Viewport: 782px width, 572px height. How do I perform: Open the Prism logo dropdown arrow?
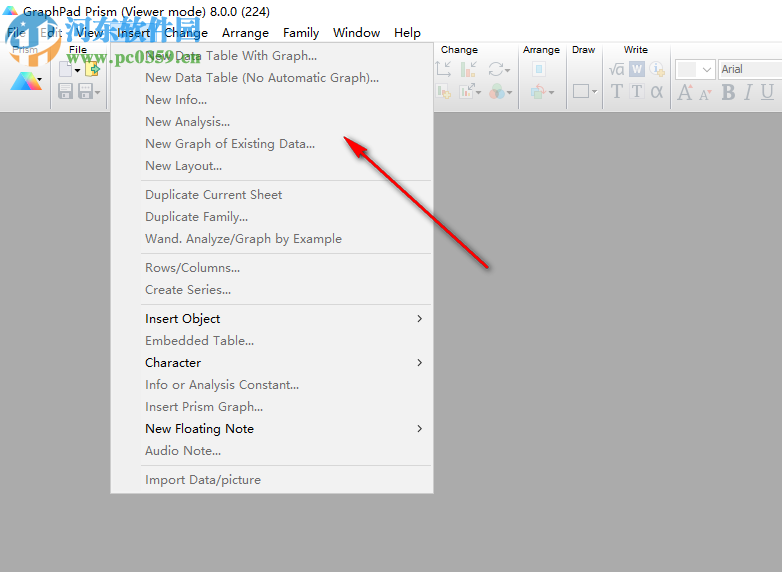click(39, 80)
